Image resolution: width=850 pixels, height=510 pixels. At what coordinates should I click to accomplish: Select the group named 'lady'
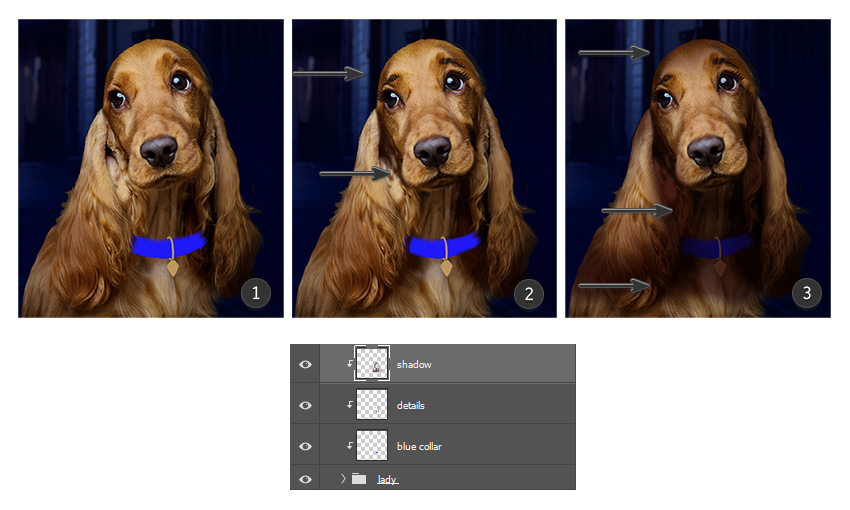click(x=388, y=479)
